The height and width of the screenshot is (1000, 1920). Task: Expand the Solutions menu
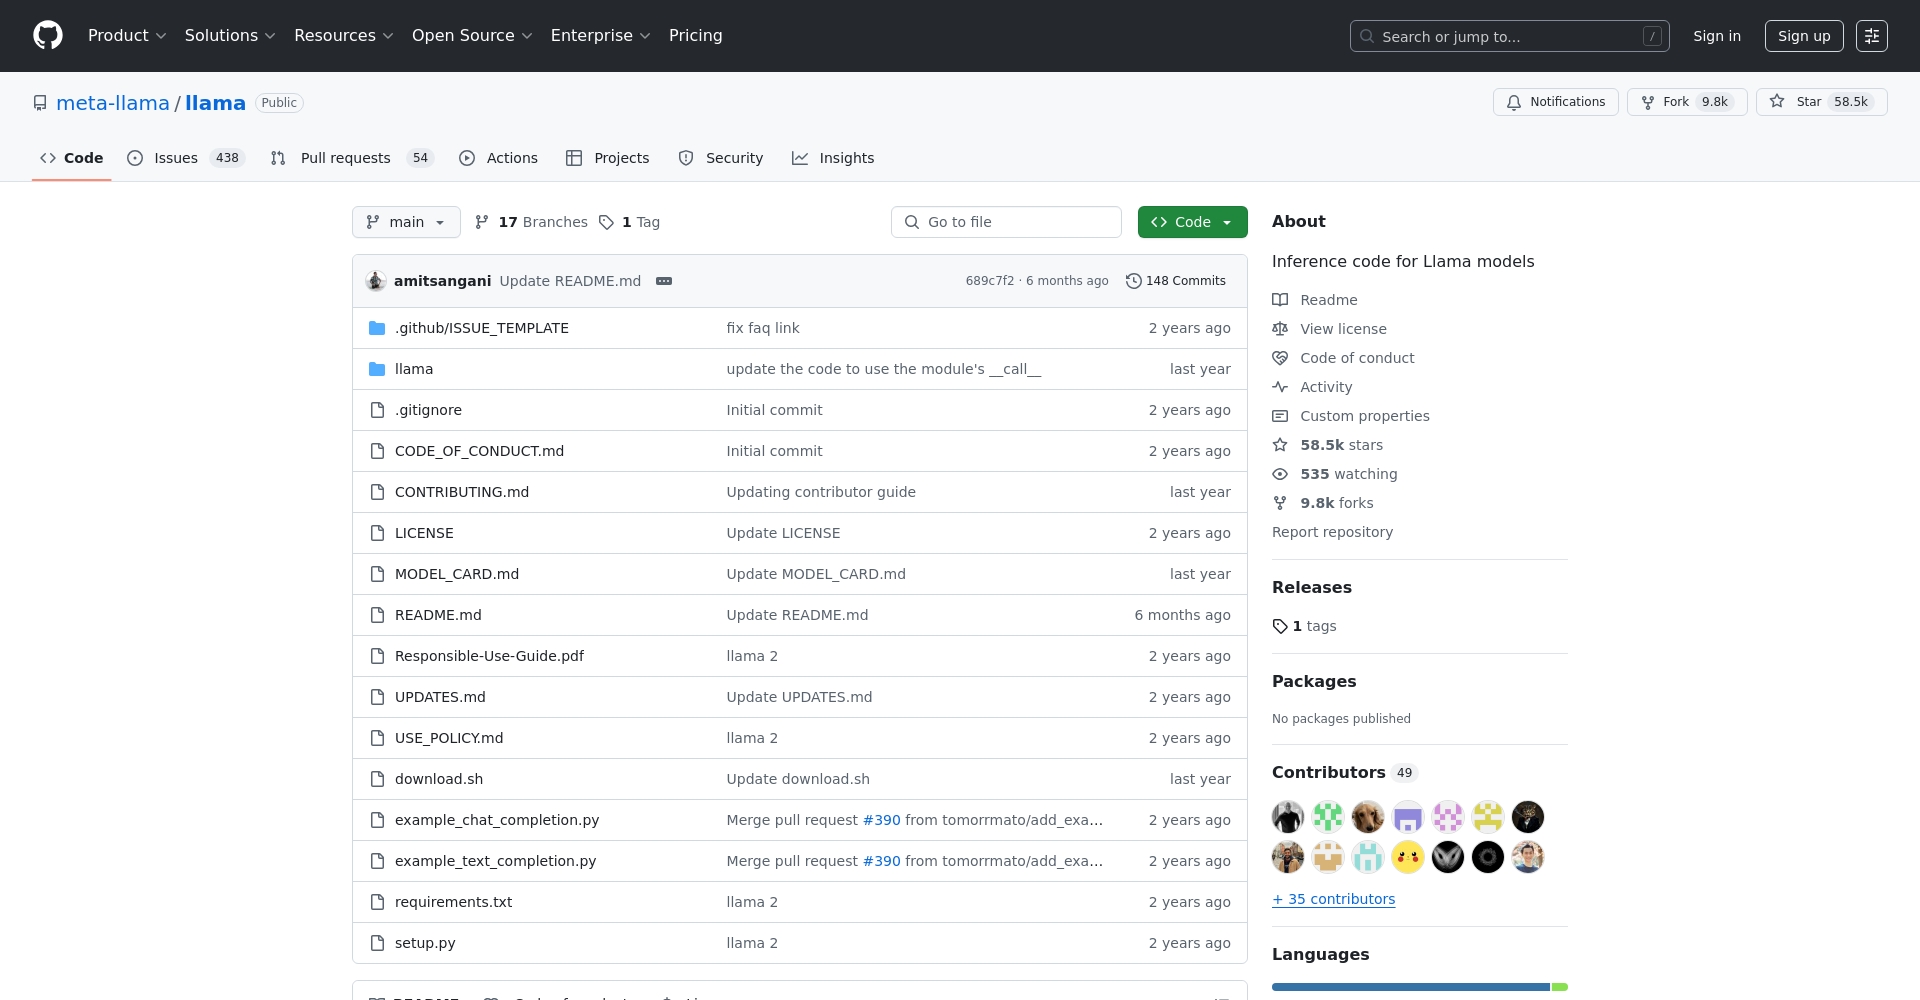click(x=230, y=36)
